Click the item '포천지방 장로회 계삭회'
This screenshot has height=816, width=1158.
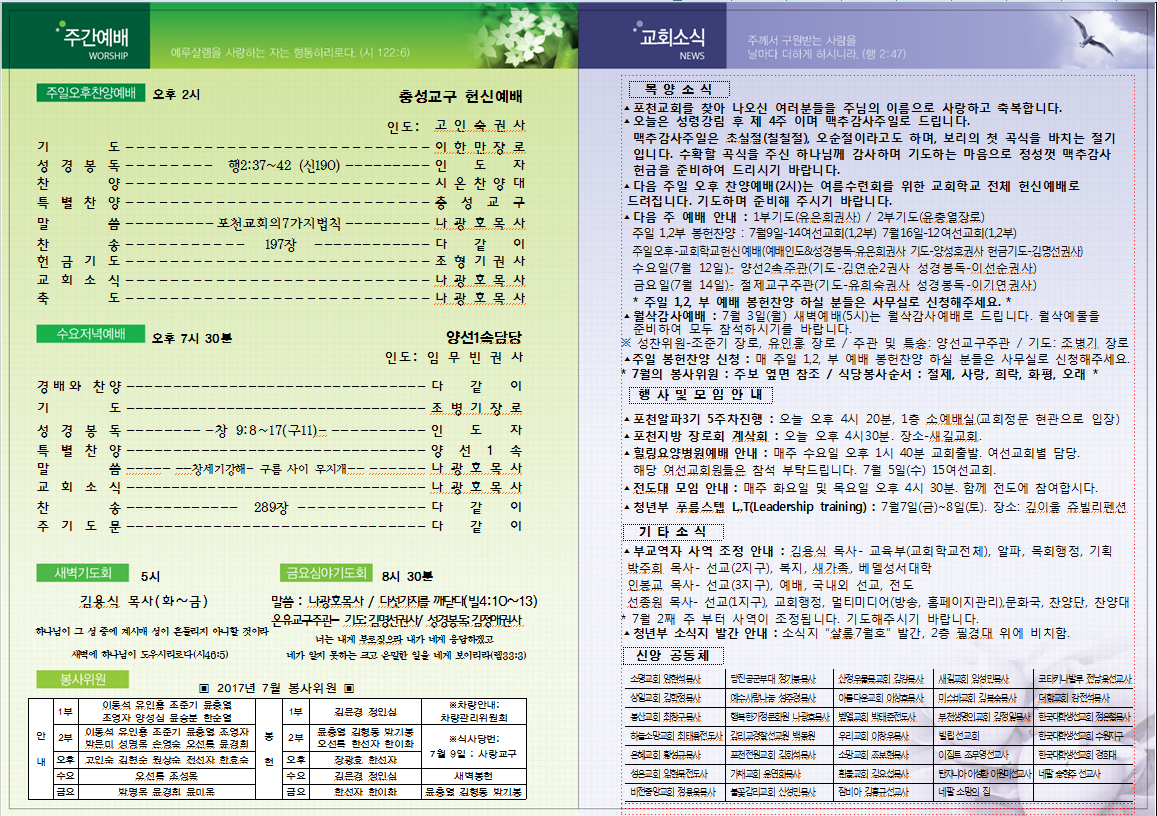[x=700, y=436]
